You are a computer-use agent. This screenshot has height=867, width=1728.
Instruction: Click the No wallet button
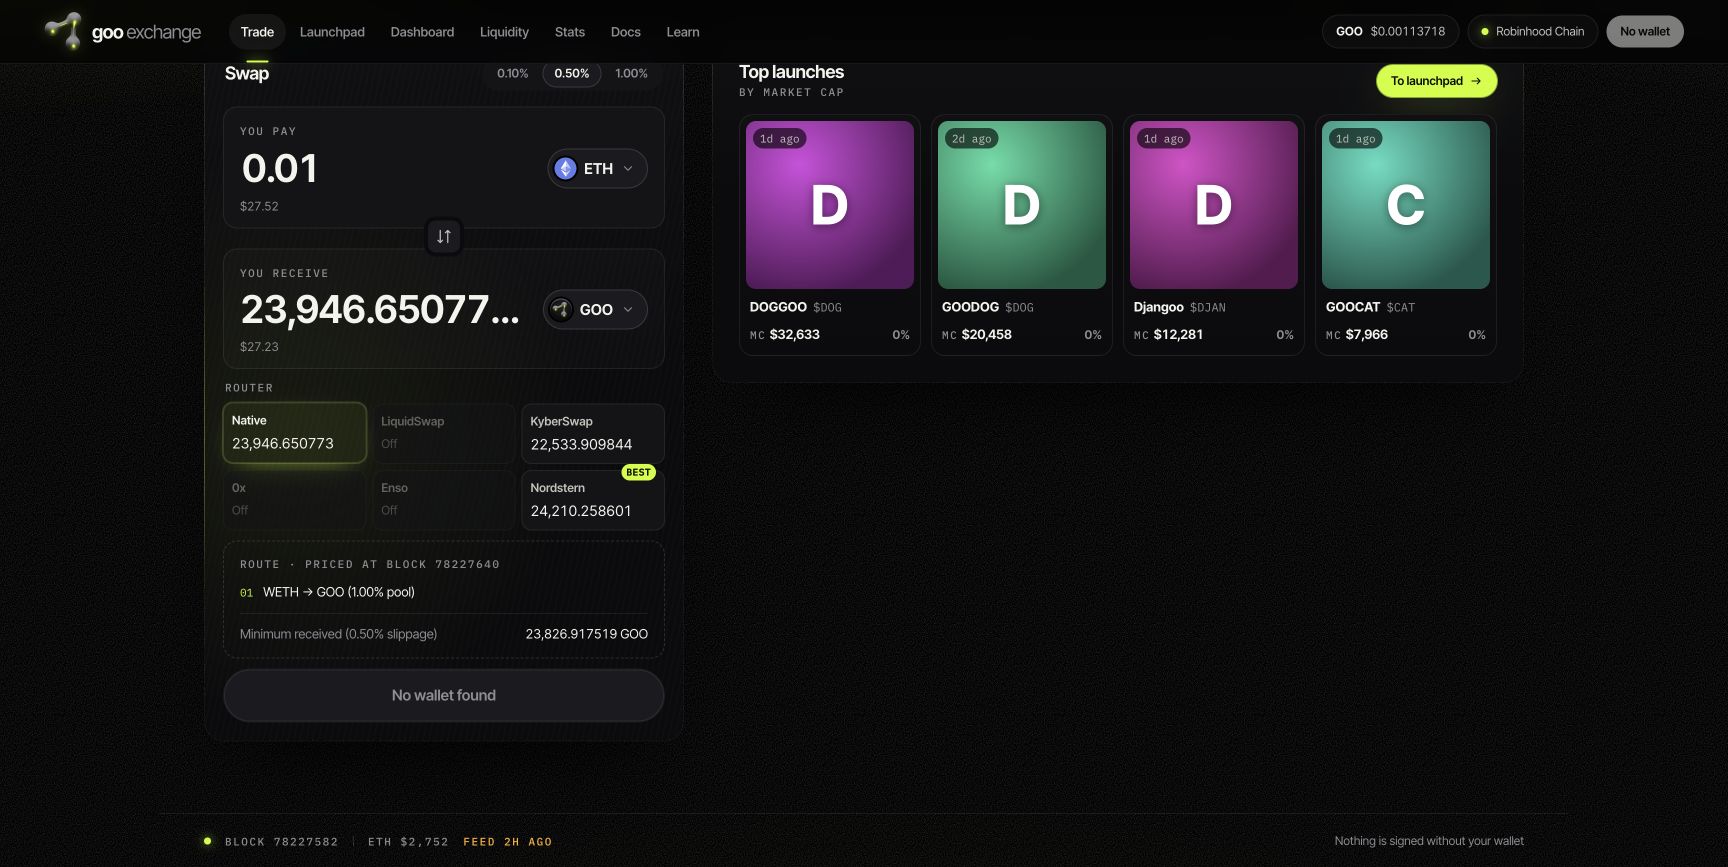pyautogui.click(x=1645, y=32)
